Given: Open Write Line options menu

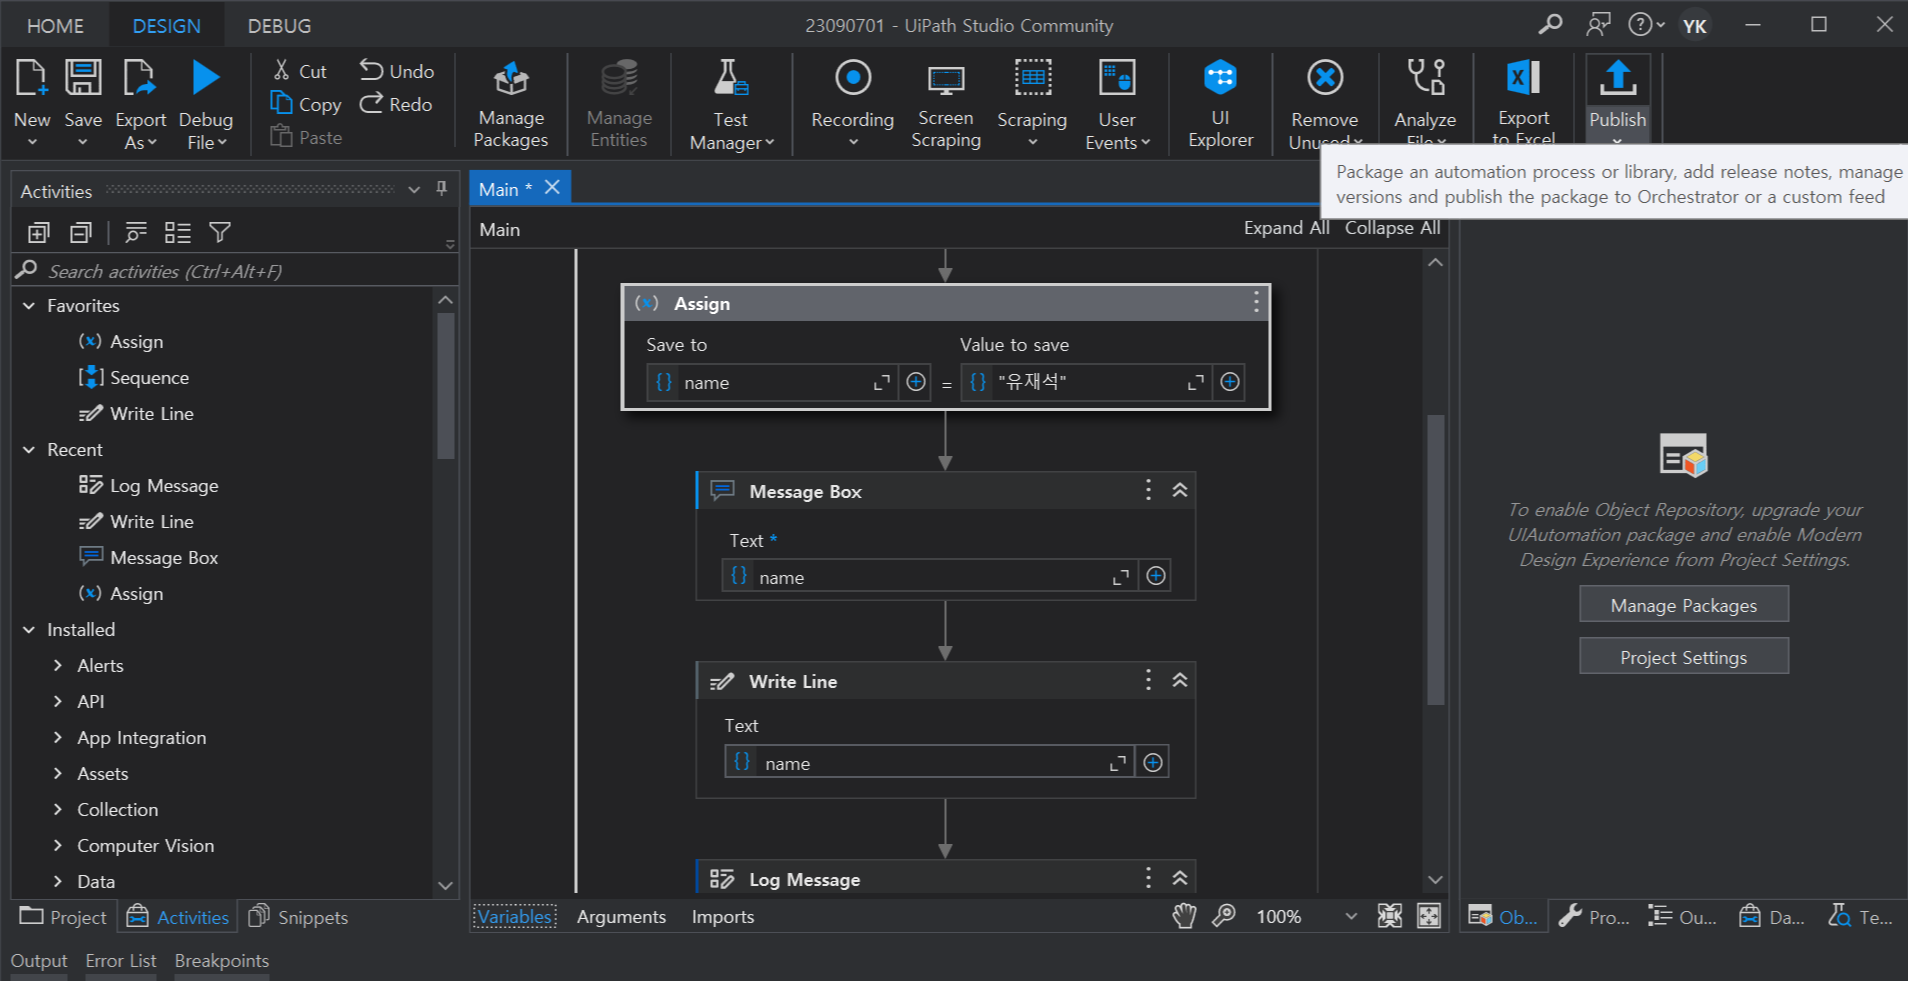Looking at the screenshot, I should [x=1148, y=680].
